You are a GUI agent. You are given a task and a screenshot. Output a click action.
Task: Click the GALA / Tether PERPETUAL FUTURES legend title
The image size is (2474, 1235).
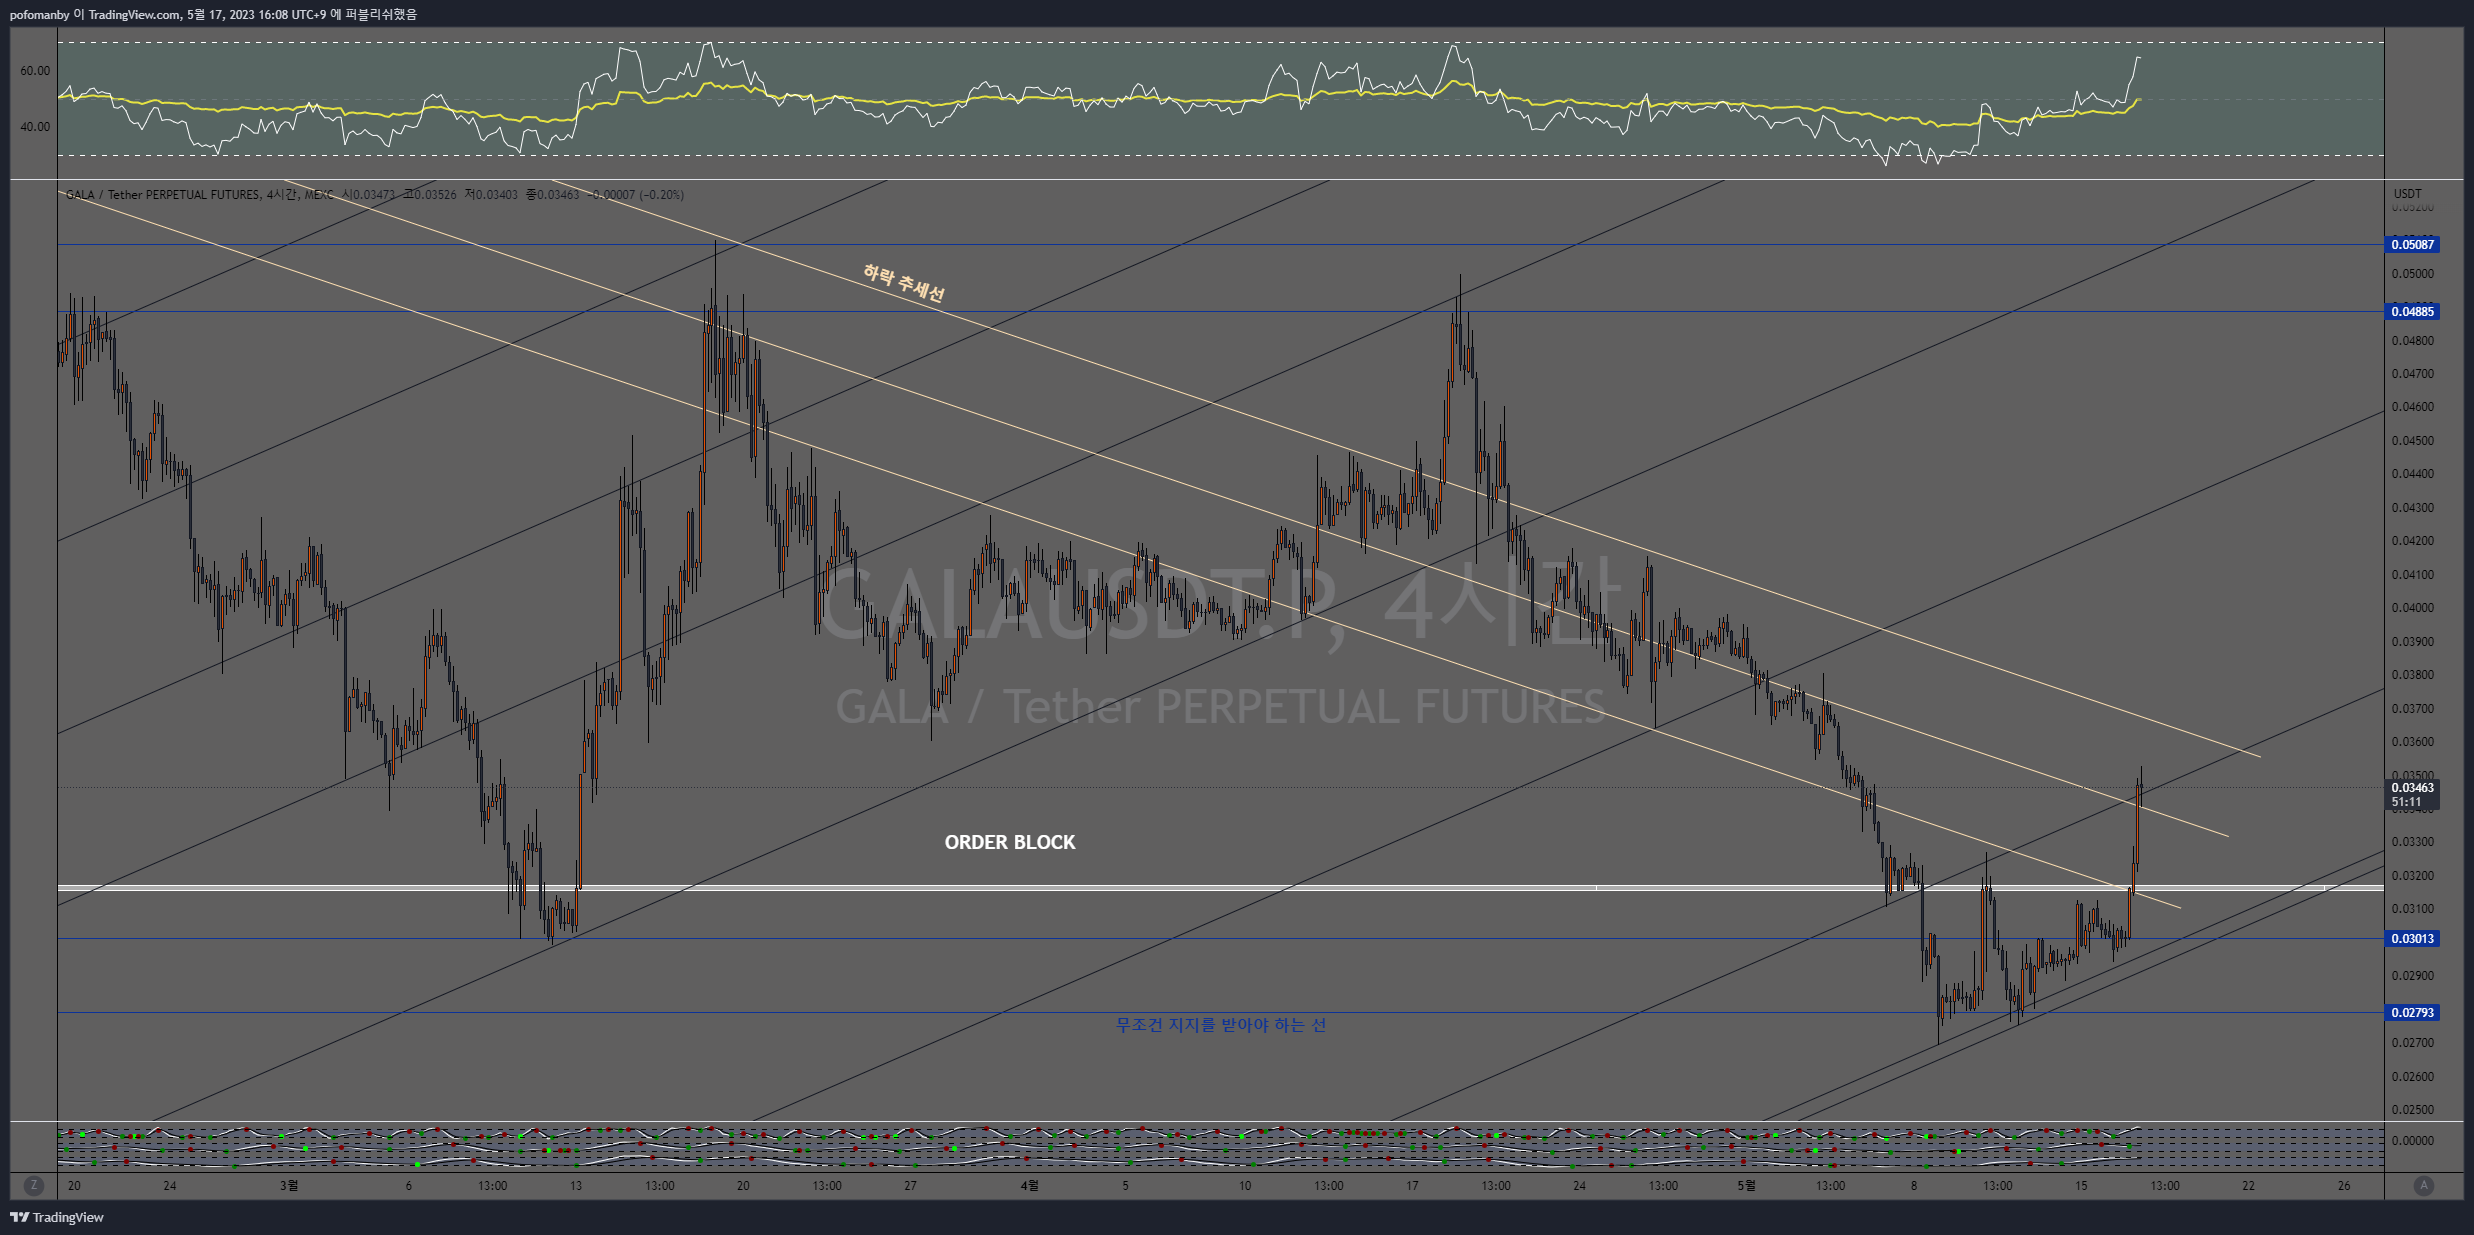pyautogui.click(x=163, y=195)
